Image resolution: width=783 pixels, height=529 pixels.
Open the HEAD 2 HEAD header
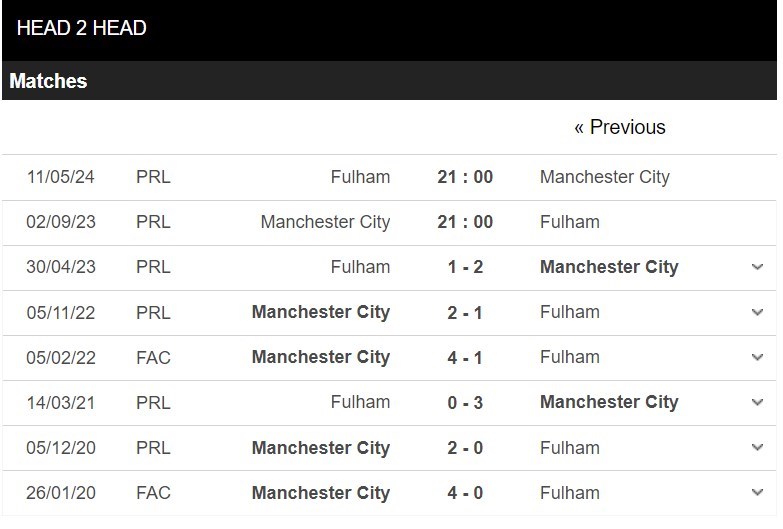[x=81, y=28]
